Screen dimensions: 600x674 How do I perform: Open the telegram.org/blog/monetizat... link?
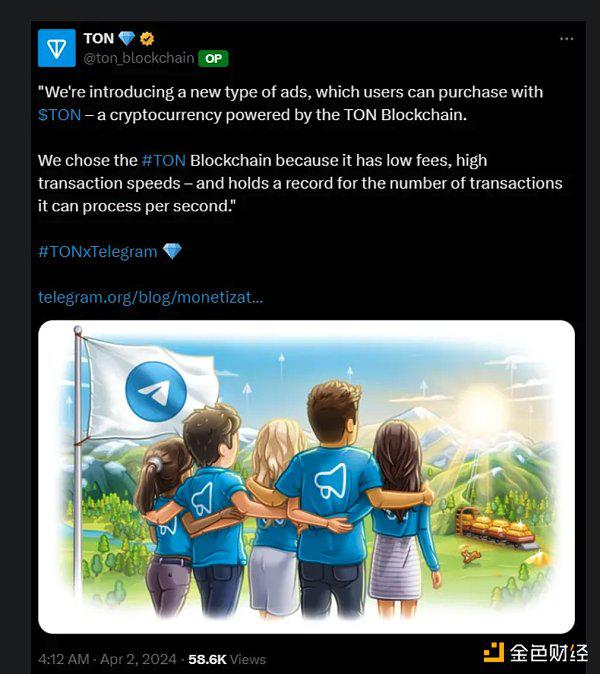click(x=150, y=297)
